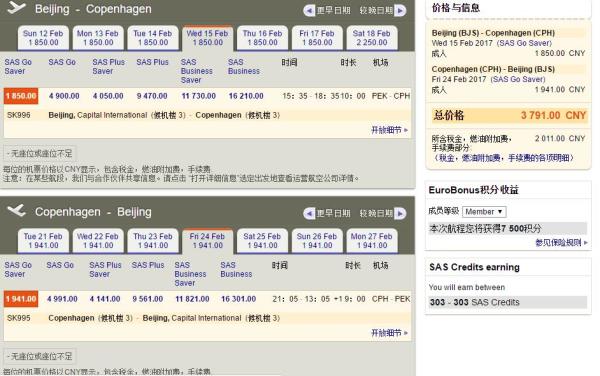The height and width of the screenshot is (376, 600).
Task: Click the Wed 15 Feb 2017 summary line
Action: 492,43
